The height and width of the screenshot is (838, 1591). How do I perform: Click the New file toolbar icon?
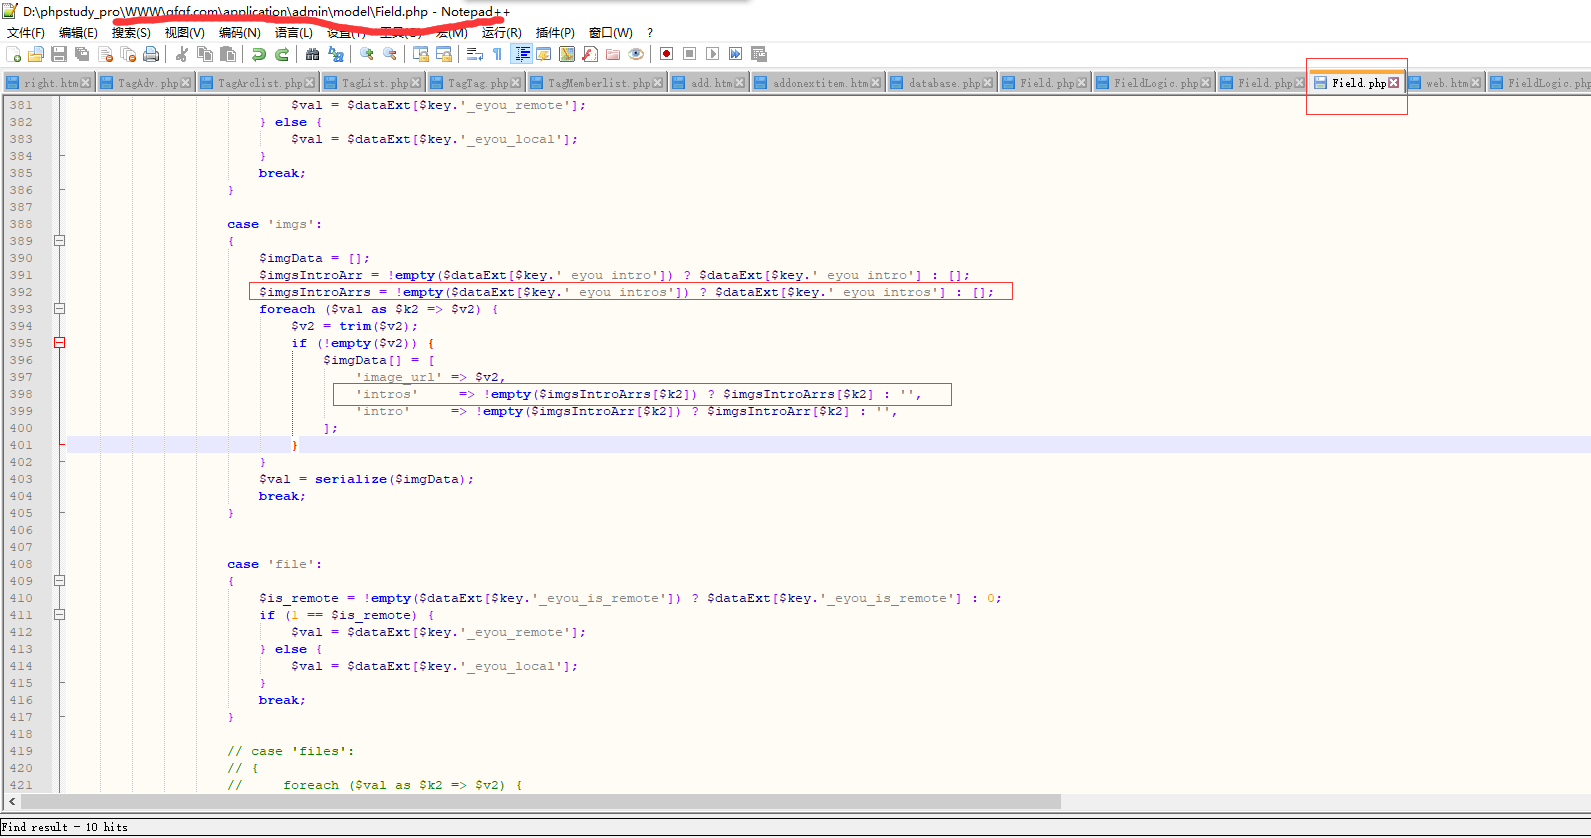14,54
